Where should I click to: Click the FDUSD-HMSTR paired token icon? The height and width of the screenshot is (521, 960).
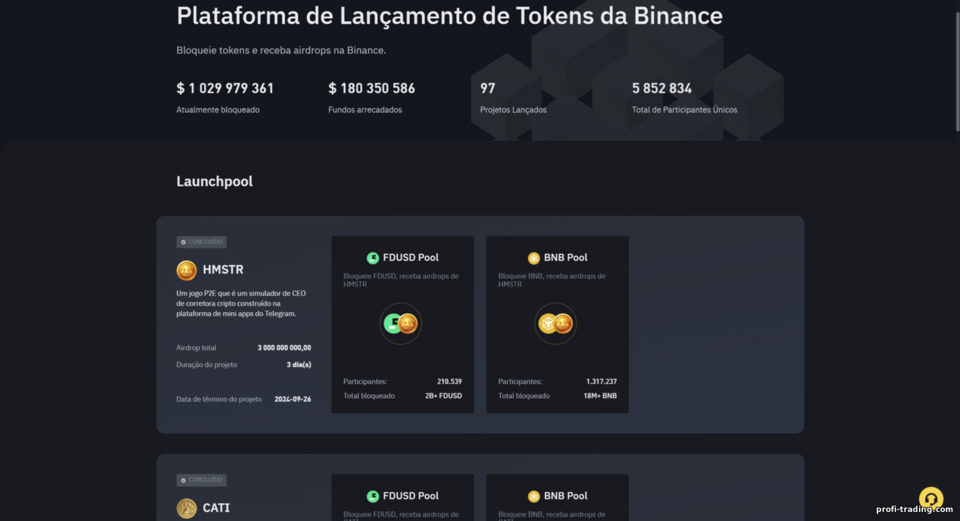pos(400,323)
